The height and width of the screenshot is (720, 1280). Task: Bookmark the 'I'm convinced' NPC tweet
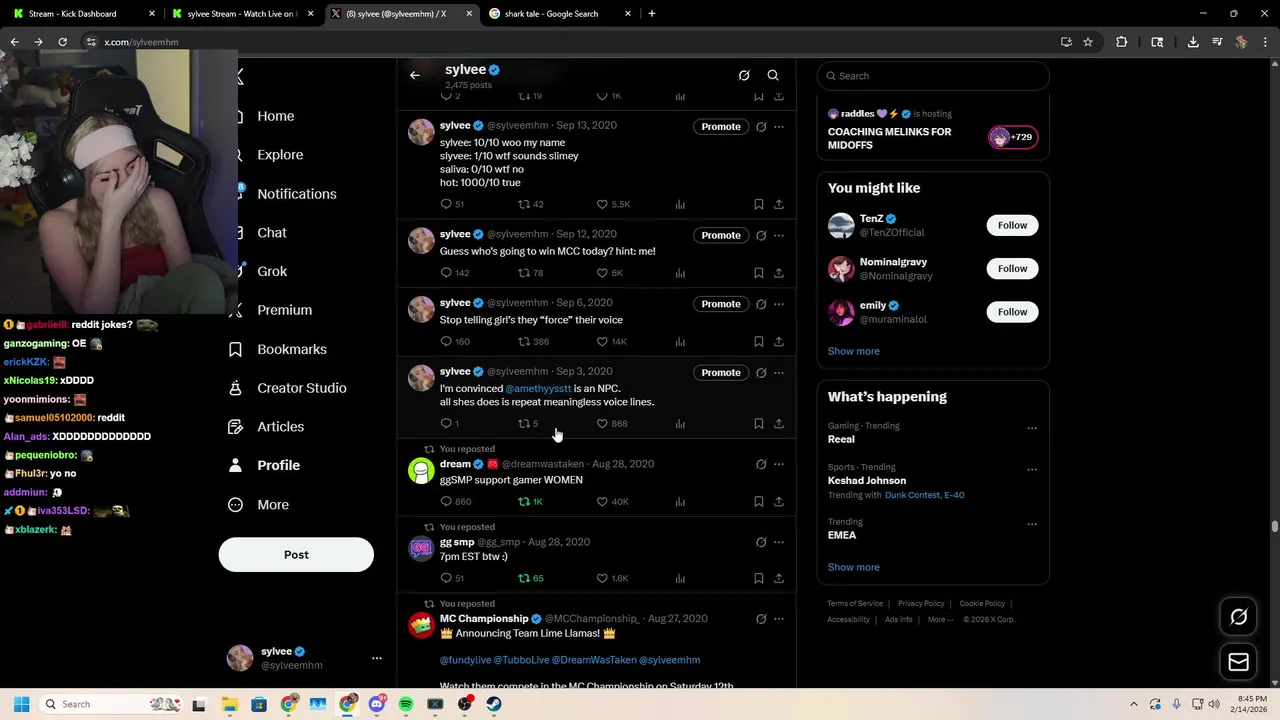tap(759, 424)
